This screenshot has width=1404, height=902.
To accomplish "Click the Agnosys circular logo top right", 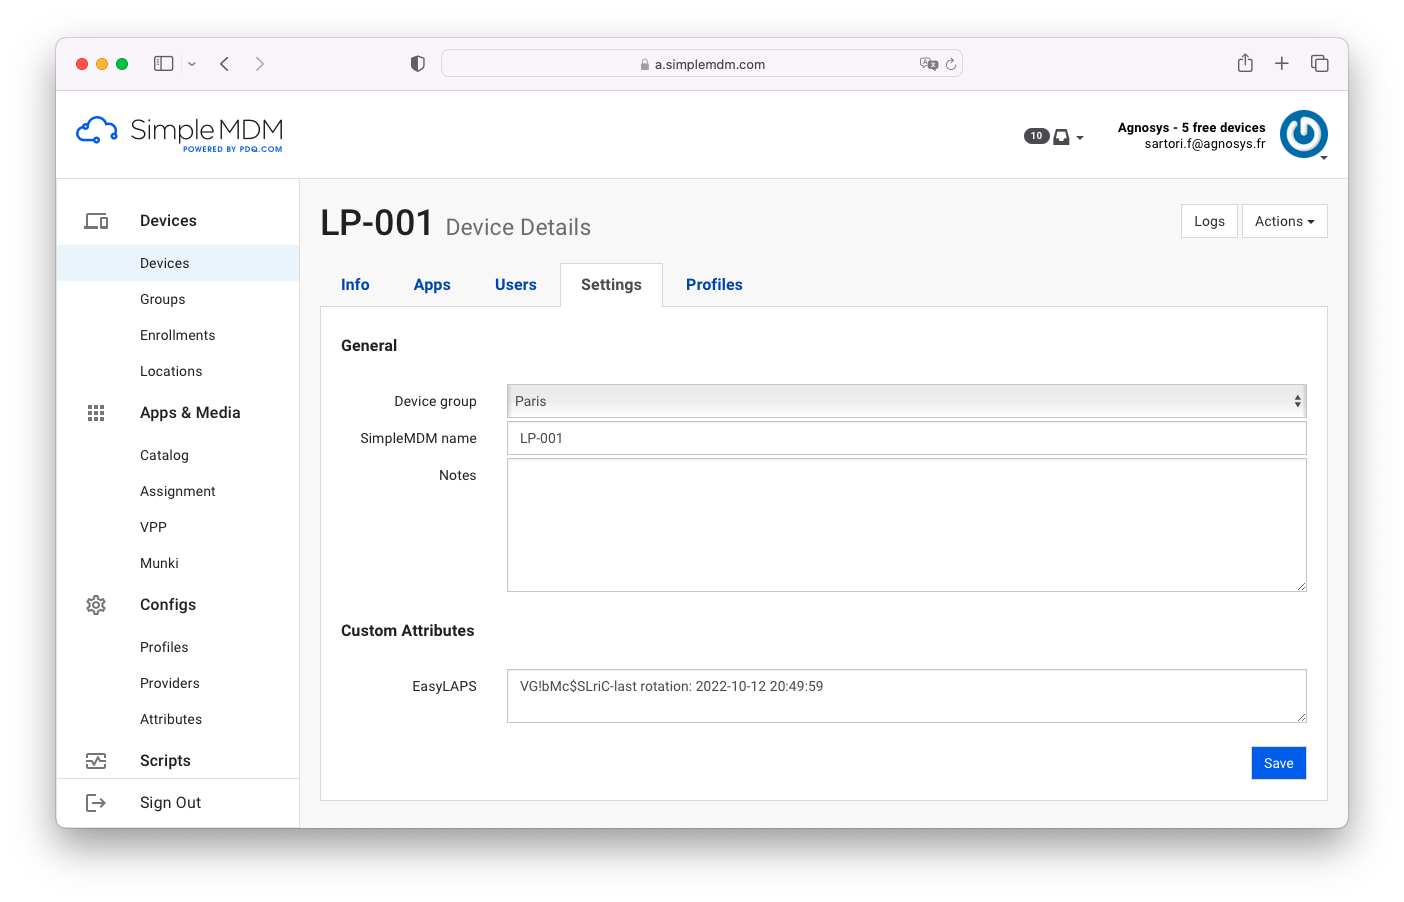I will 1304,133.
